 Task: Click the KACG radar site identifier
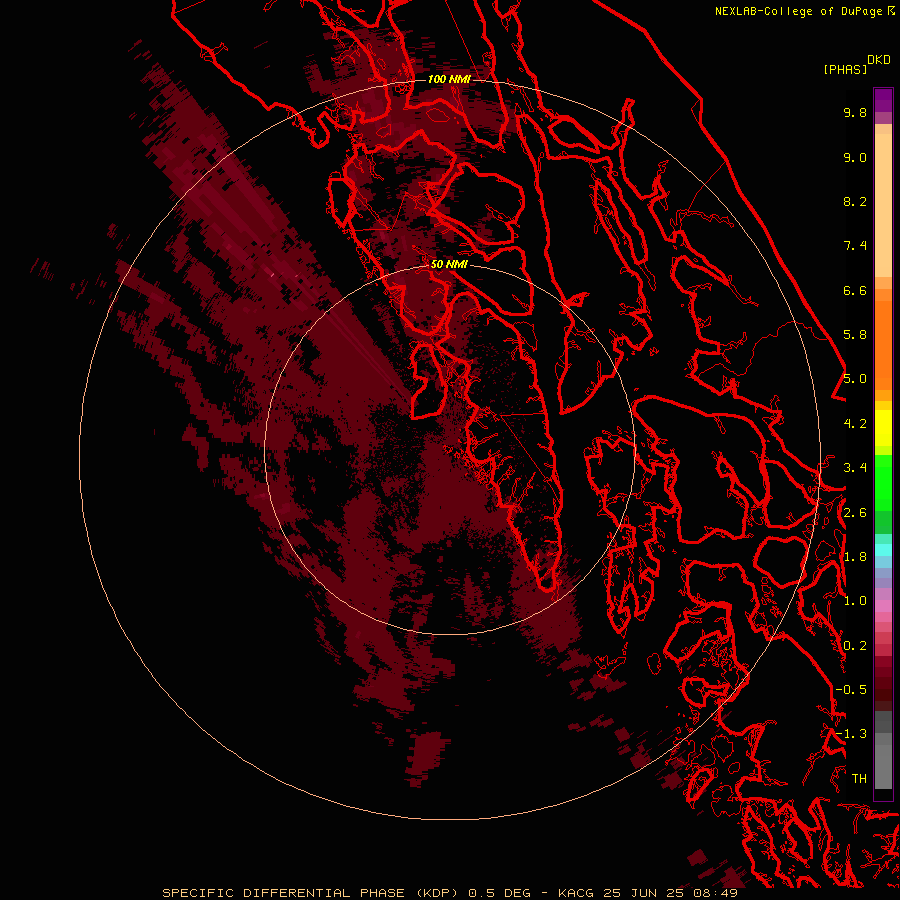[576, 893]
